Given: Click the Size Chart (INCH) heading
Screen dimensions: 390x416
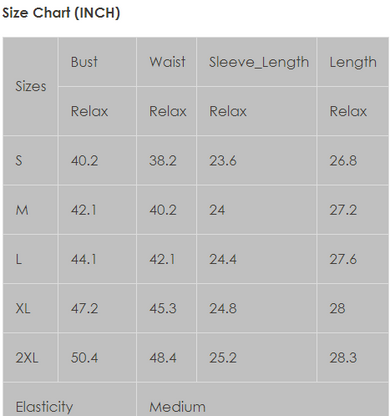Looking at the screenshot, I should coord(61,13).
